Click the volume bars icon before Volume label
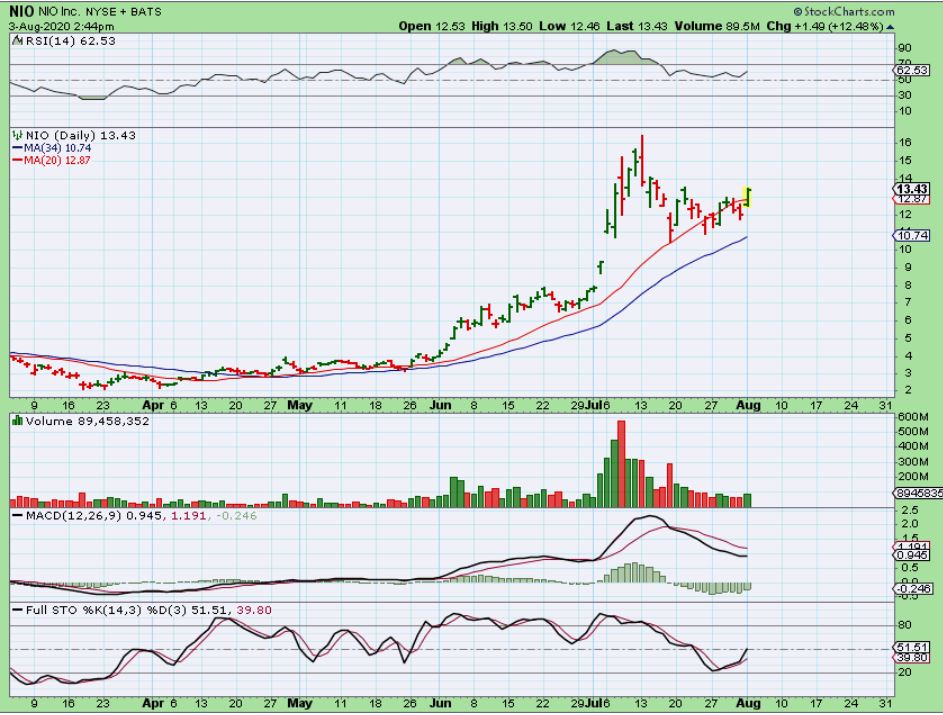Screen dimensions: 943x715 pyautogui.click(x=17, y=420)
